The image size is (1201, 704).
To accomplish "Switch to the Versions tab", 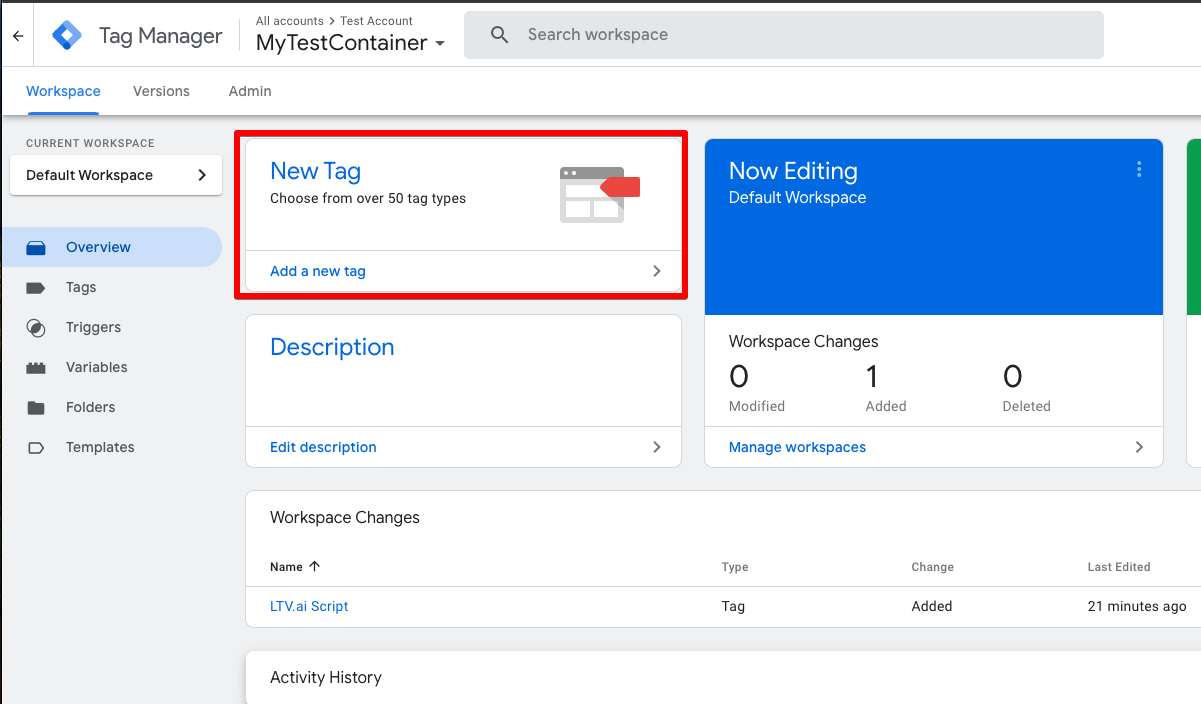I will pos(161,91).
